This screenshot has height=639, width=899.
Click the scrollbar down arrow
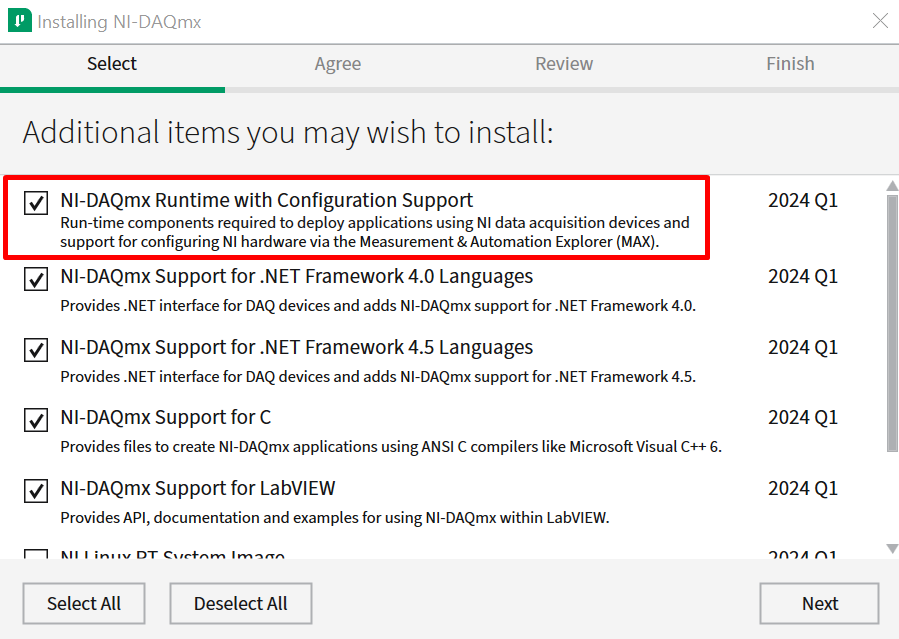(892, 548)
